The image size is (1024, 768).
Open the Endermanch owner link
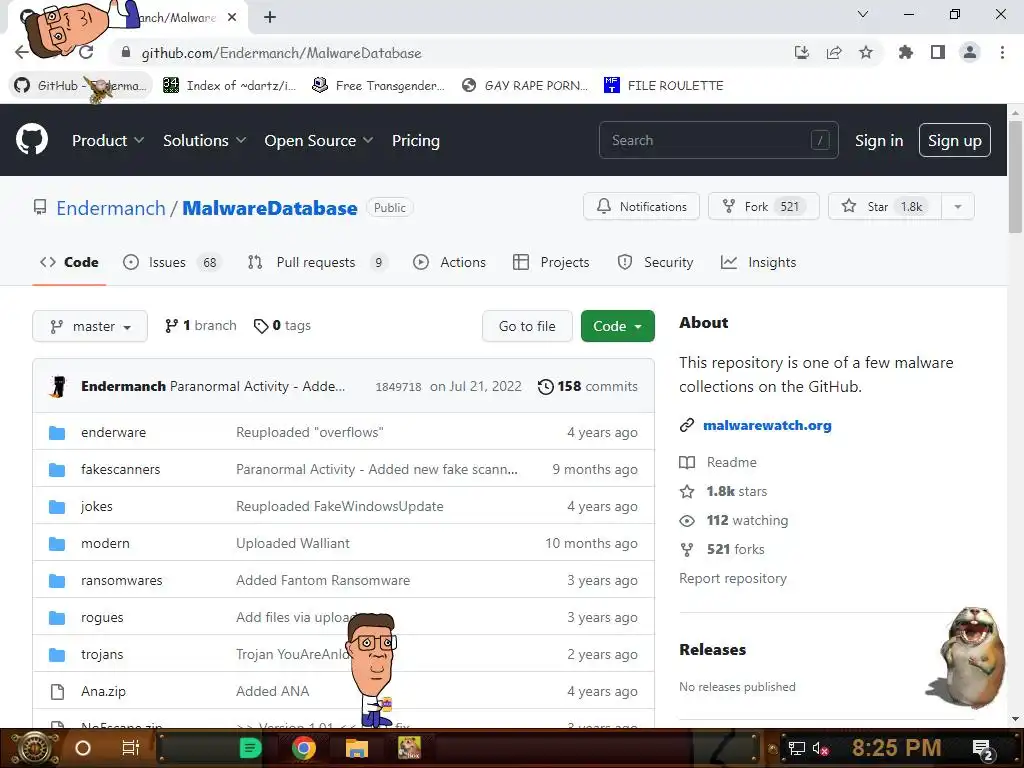(111, 208)
